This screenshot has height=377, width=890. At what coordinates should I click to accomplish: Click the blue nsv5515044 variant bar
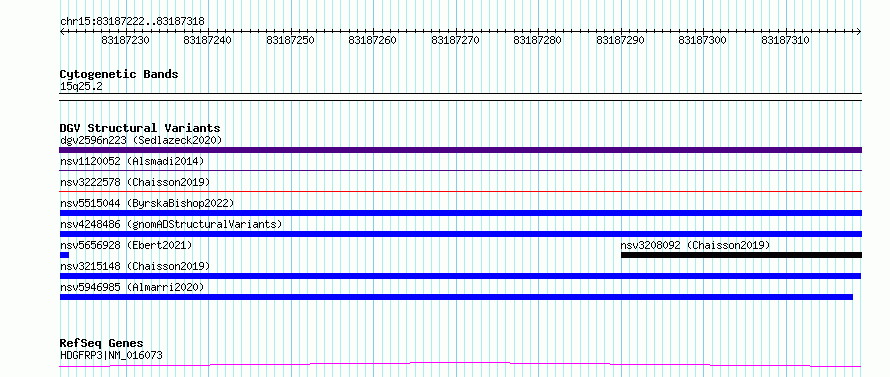[460, 213]
